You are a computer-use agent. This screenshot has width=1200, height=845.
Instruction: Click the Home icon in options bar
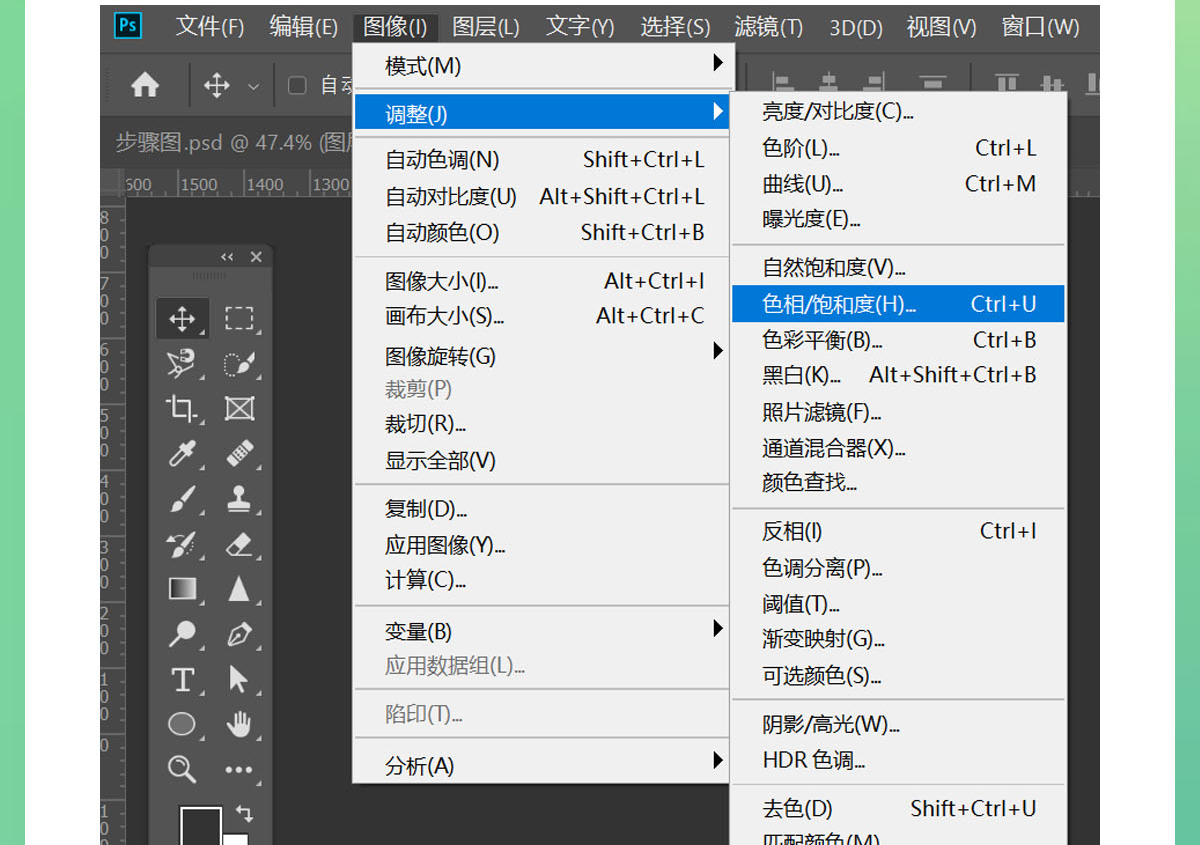point(145,86)
